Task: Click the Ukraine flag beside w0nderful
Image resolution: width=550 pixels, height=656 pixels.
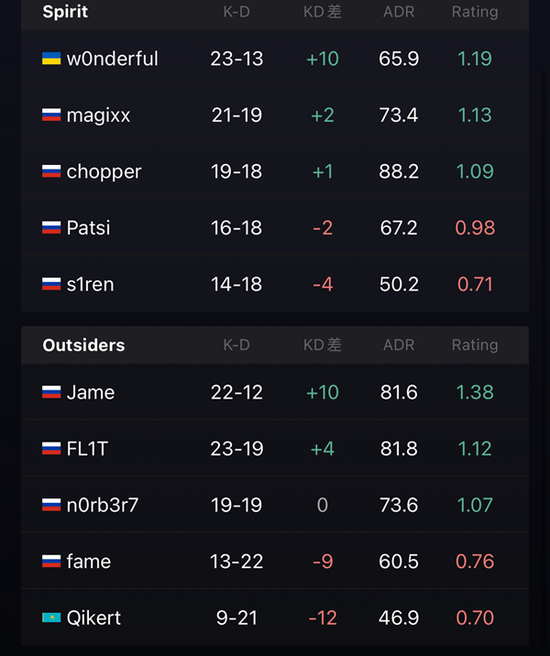Action: [51, 59]
